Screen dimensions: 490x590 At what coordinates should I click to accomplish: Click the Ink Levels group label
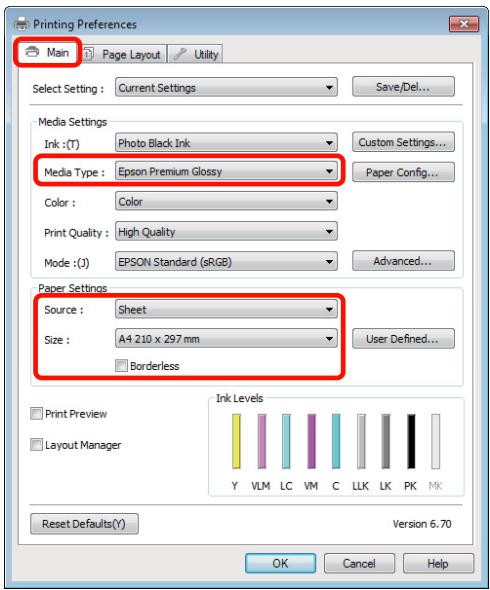click(x=239, y=398)
